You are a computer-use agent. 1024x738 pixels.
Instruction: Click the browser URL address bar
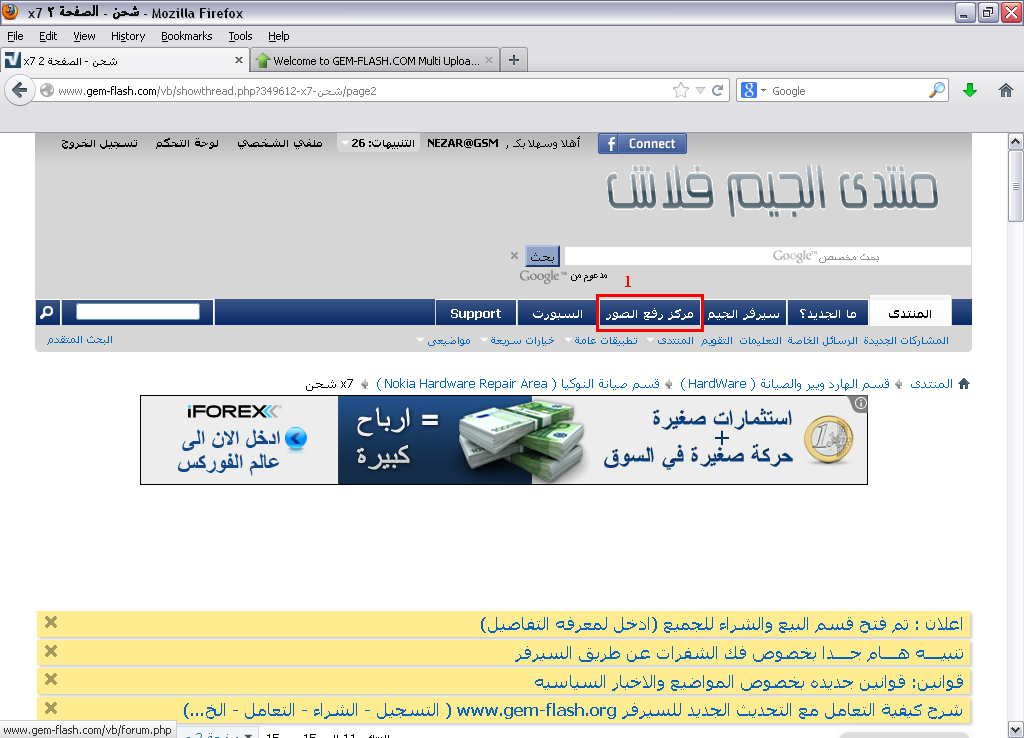(x=362, y=91)
